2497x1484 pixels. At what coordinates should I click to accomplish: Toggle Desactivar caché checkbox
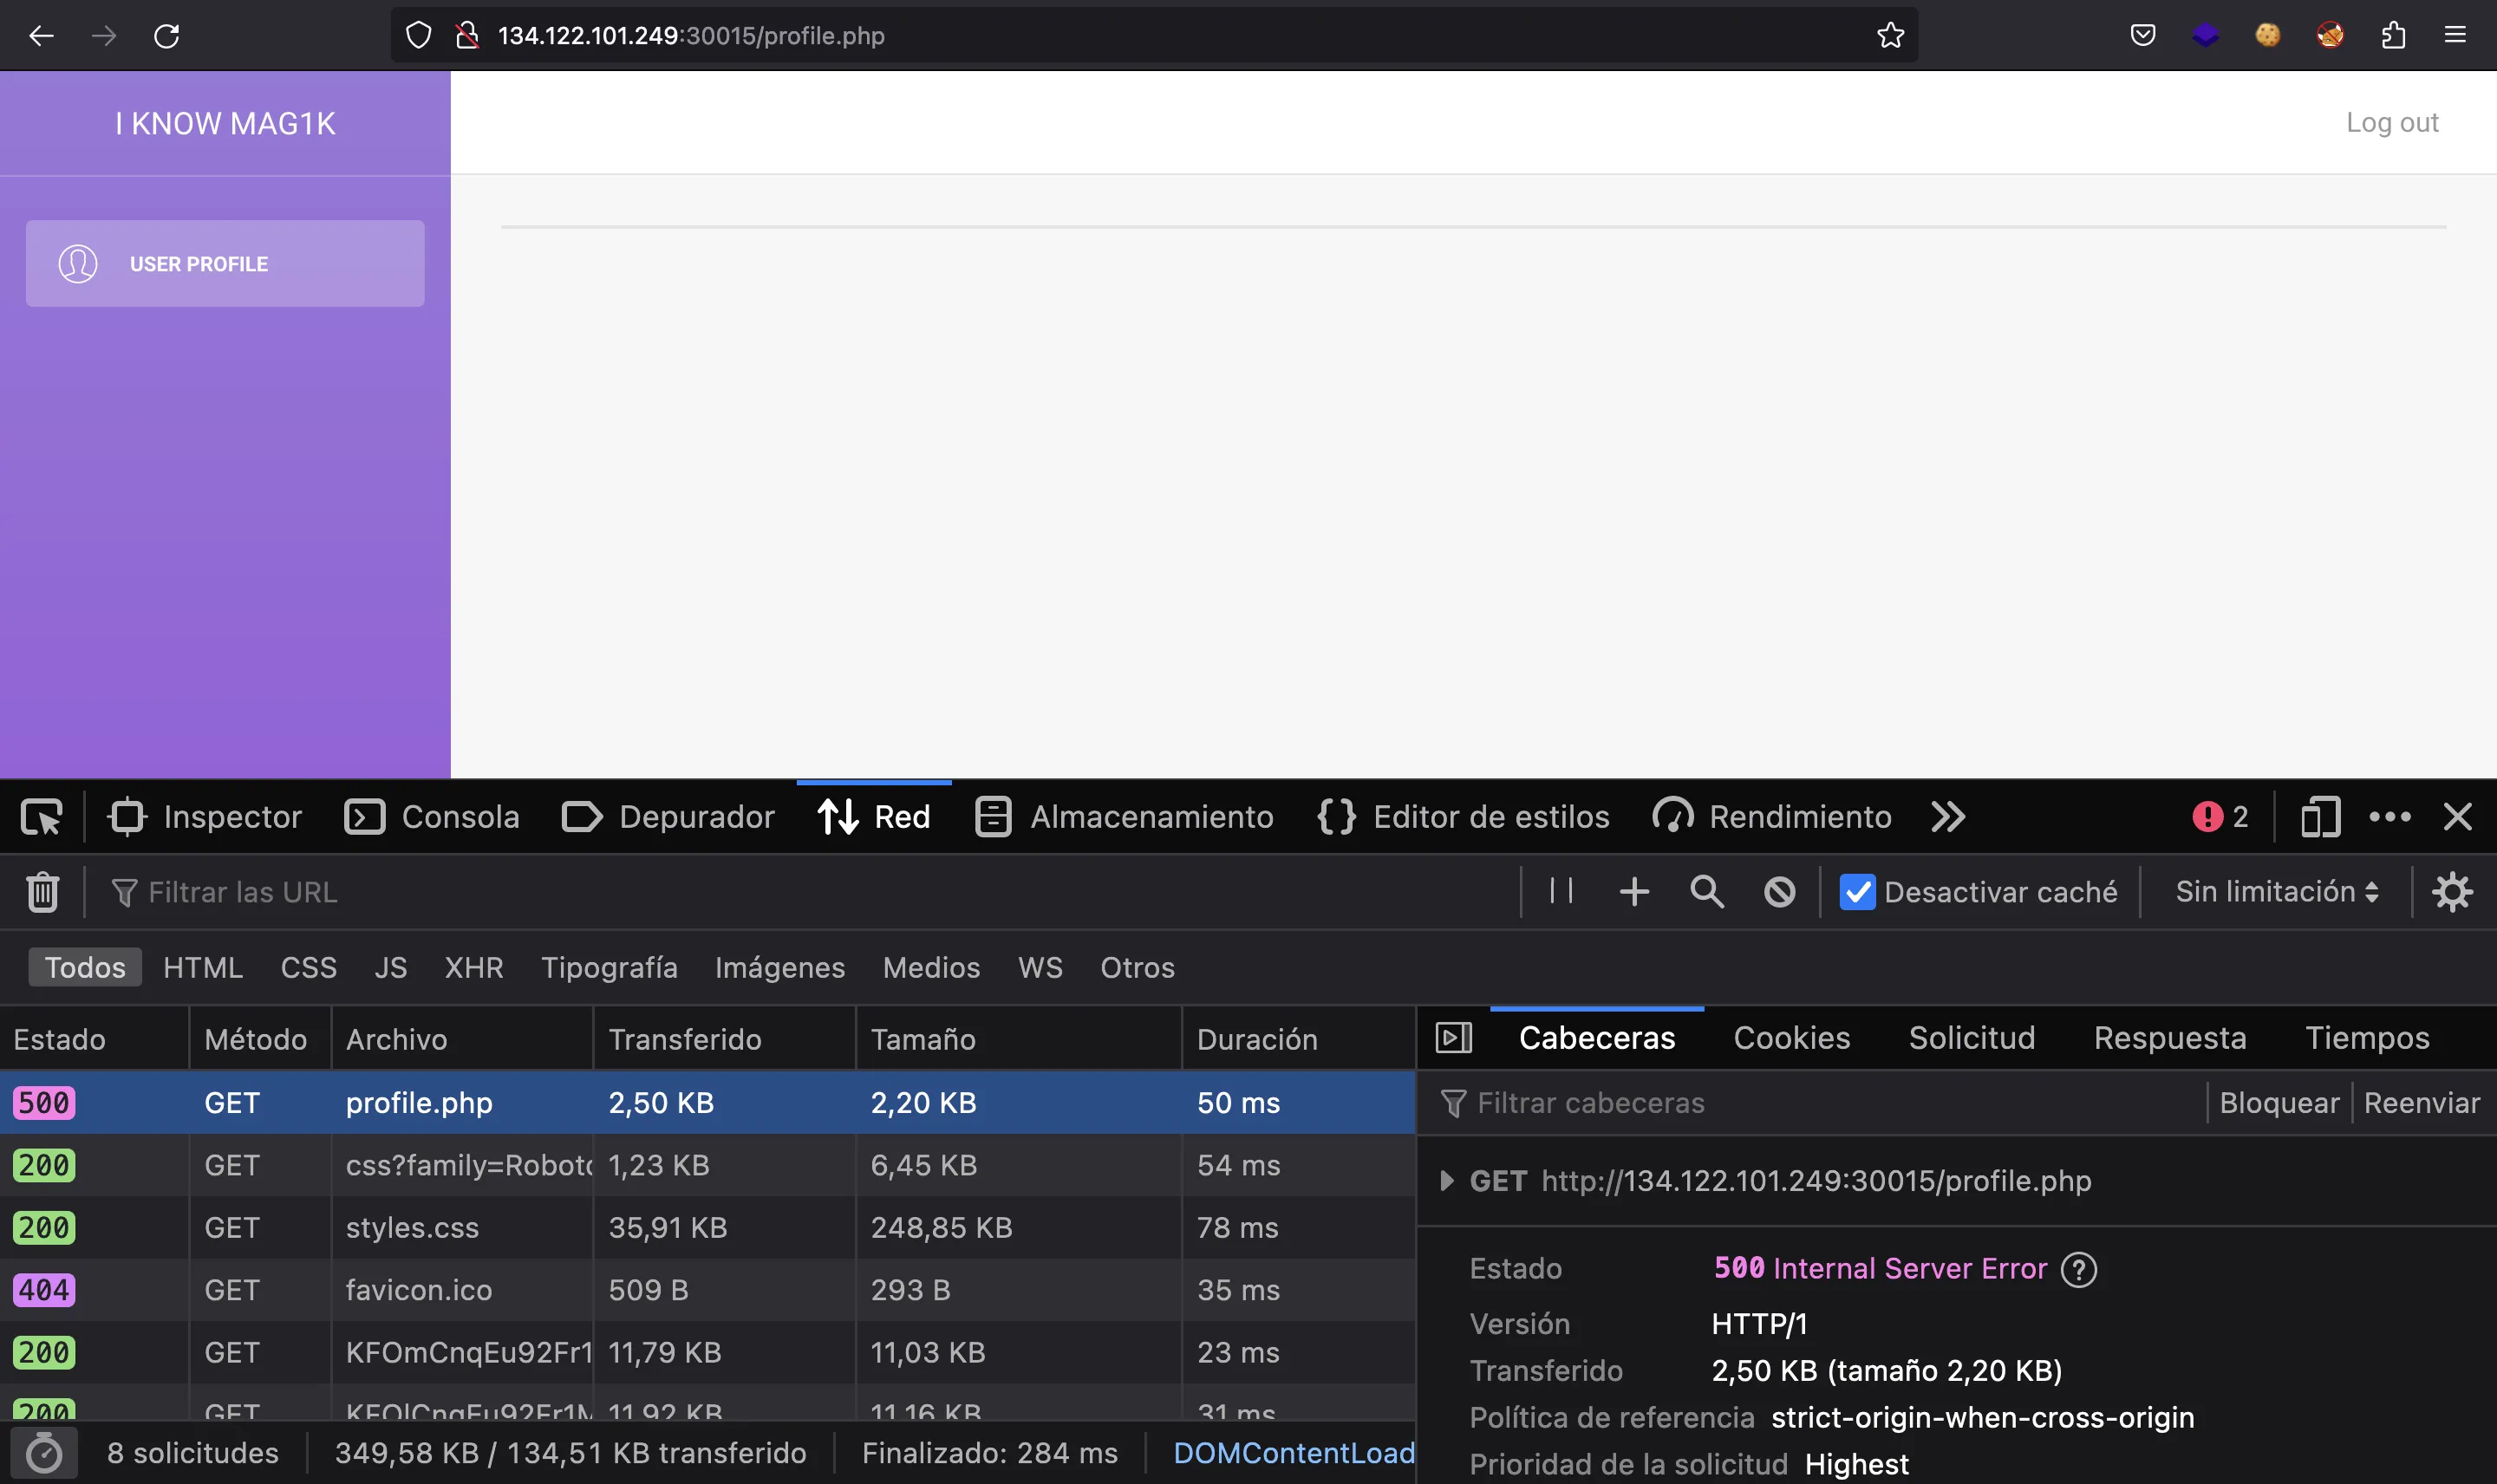pyautogui.click(x=1857, y=892)
